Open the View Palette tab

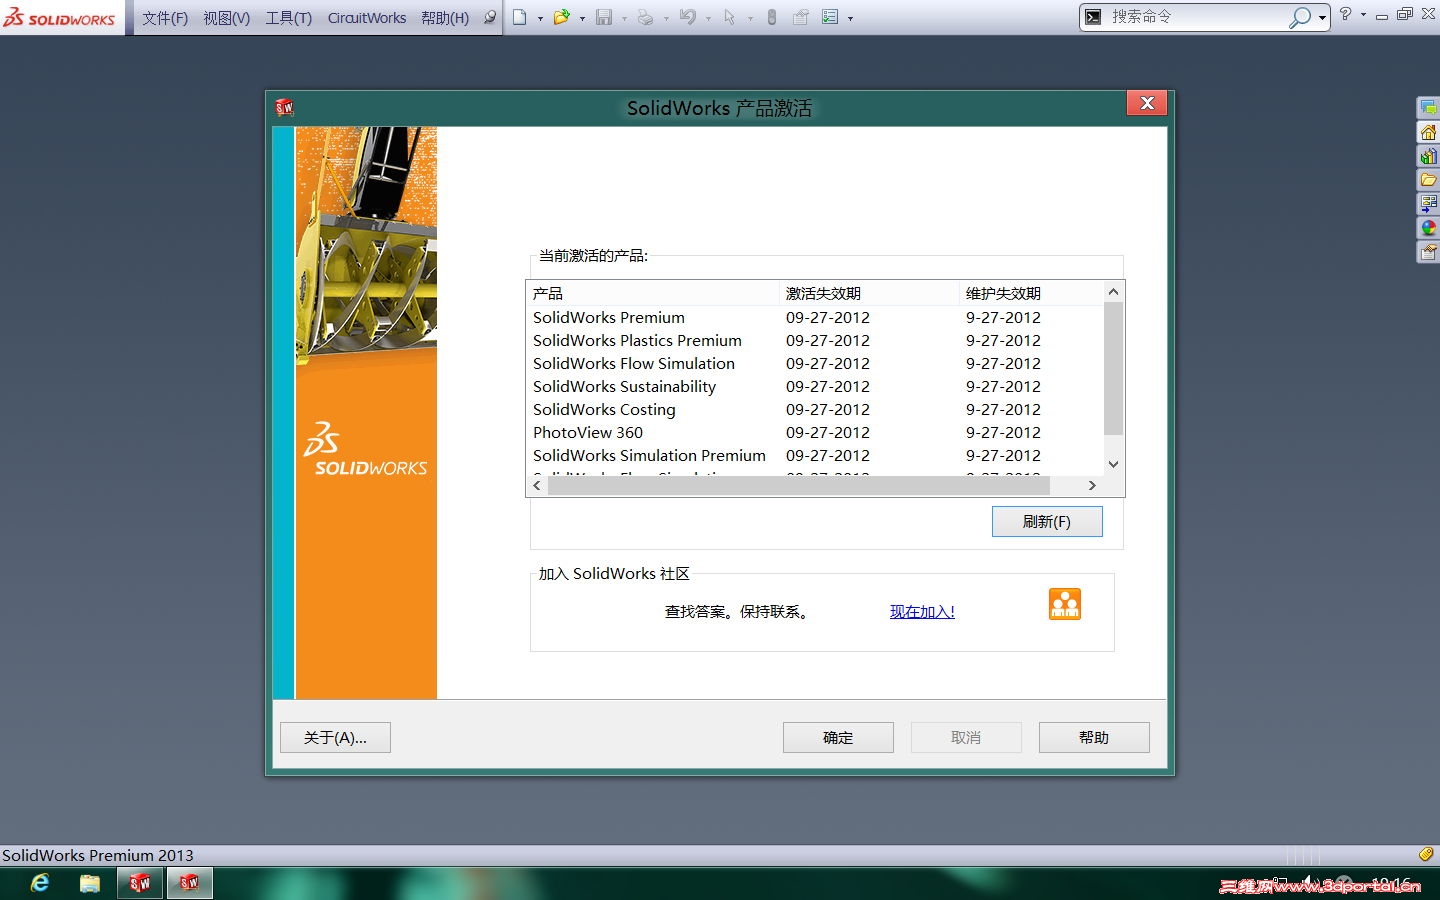pyautogui.click(x=1428, y=204)
